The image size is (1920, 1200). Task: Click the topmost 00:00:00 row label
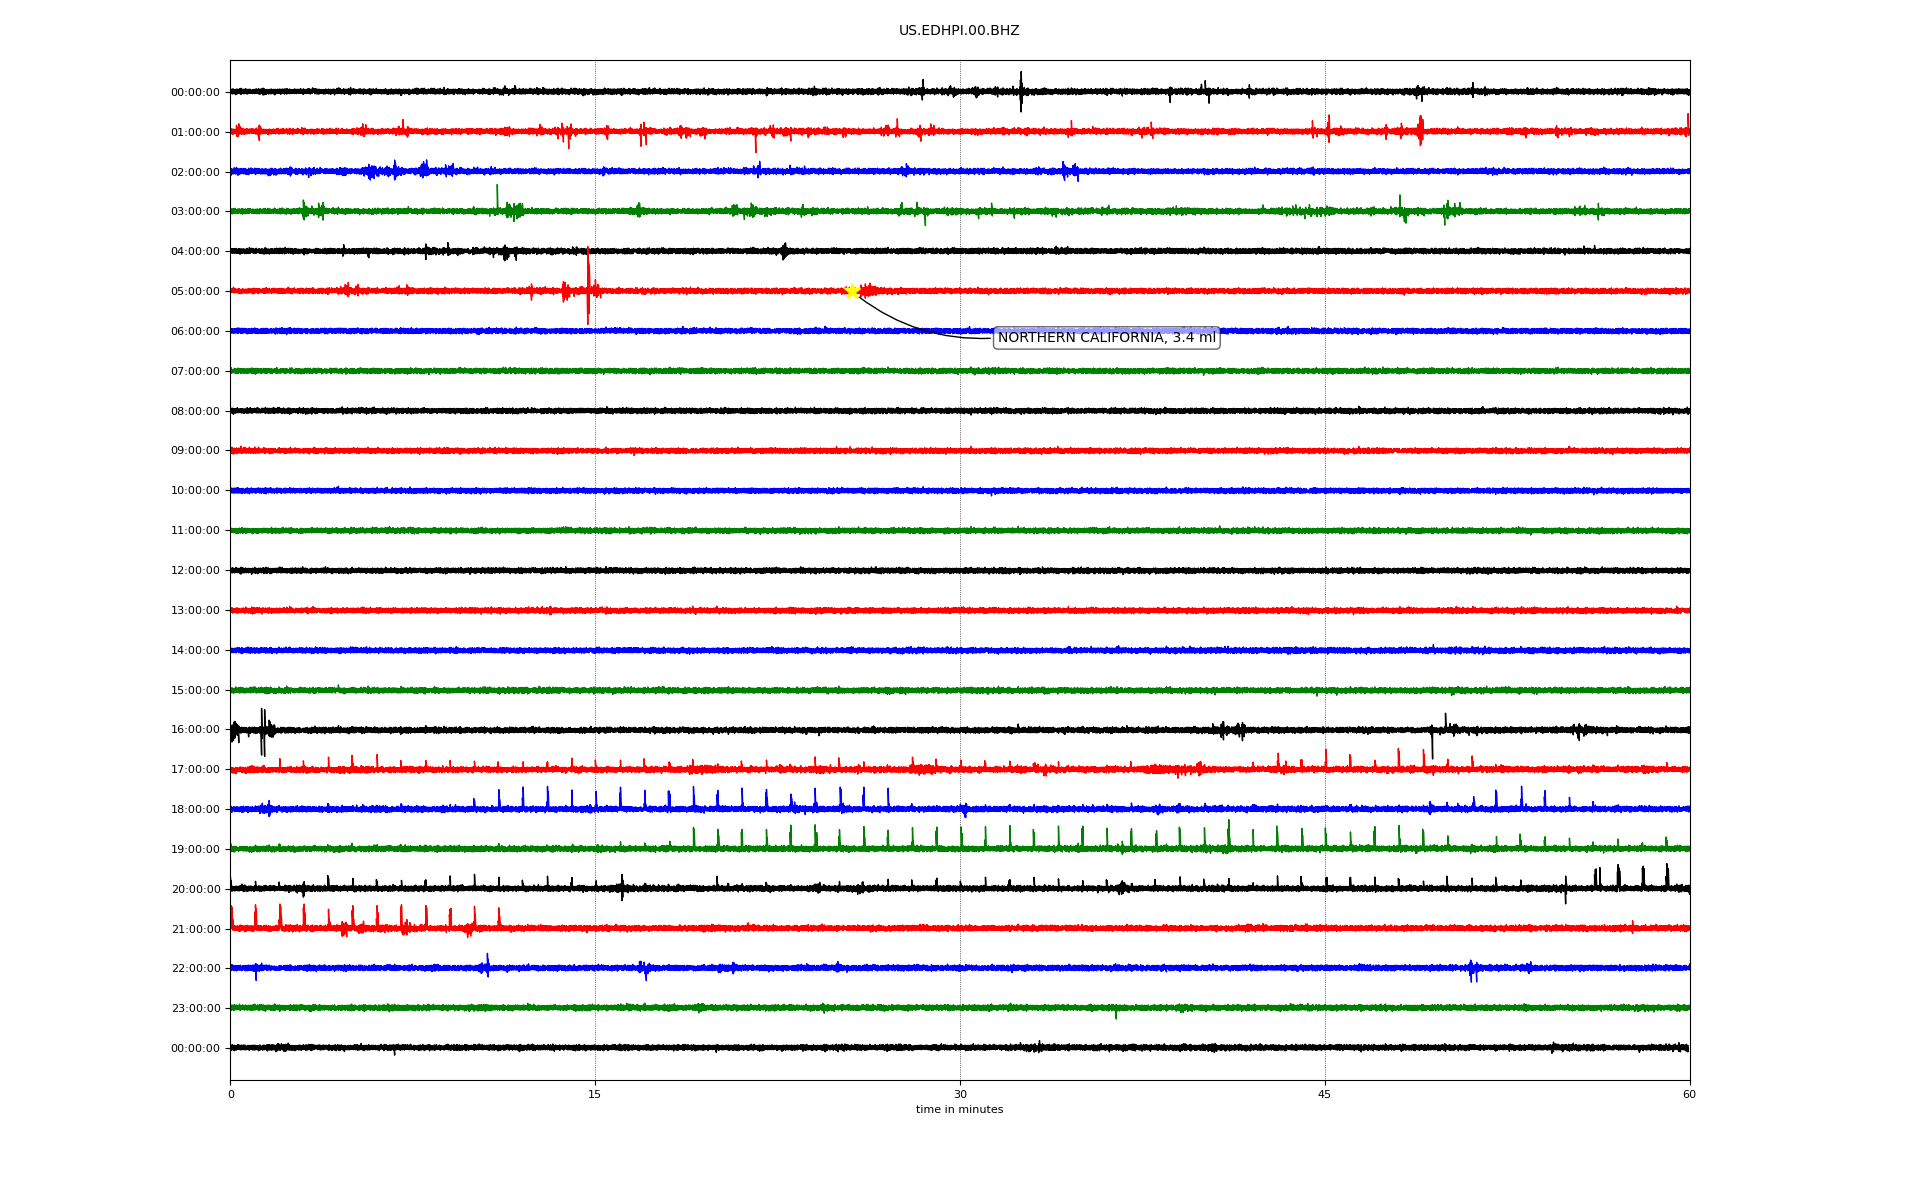195,93
